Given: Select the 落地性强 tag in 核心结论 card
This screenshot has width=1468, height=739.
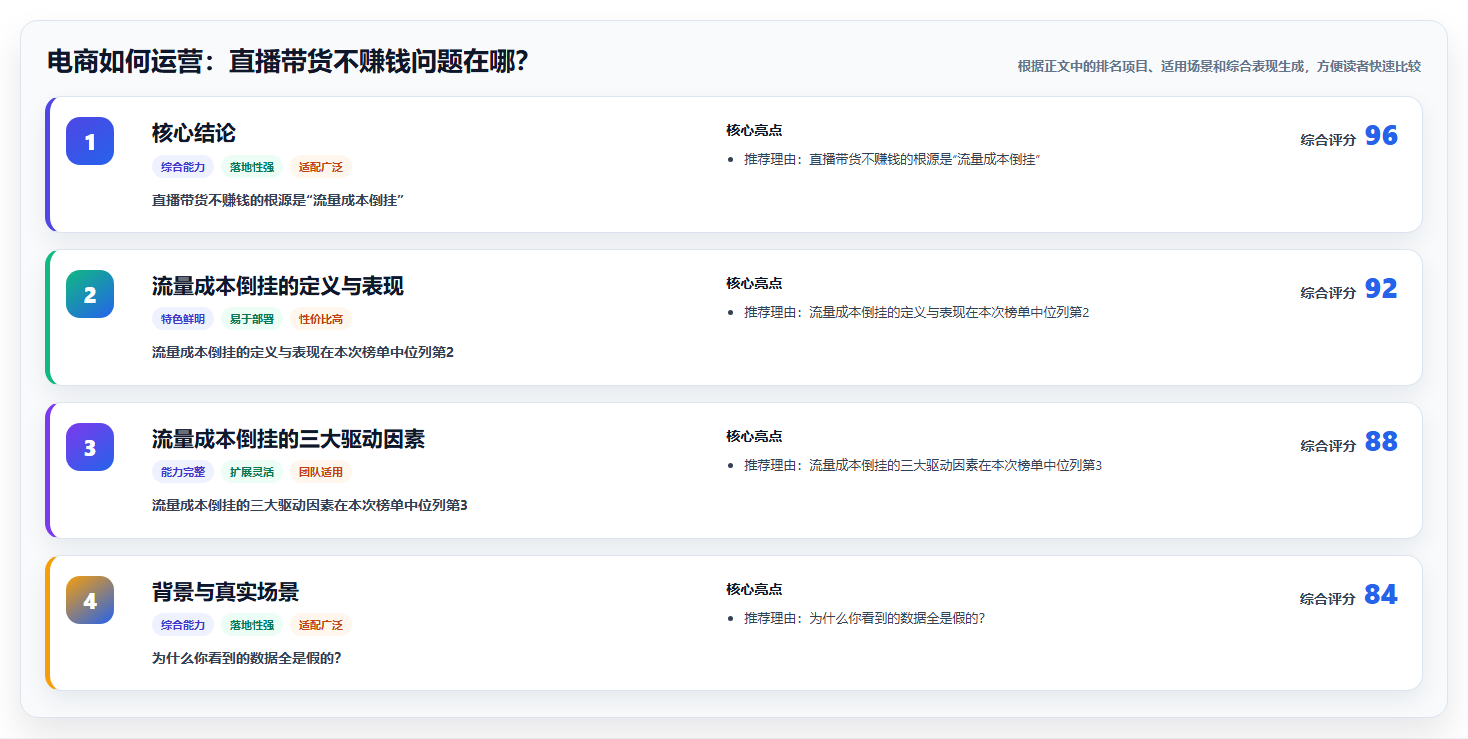Looking at the screenshot, I should pyautogui.click(x=252, y=167).
